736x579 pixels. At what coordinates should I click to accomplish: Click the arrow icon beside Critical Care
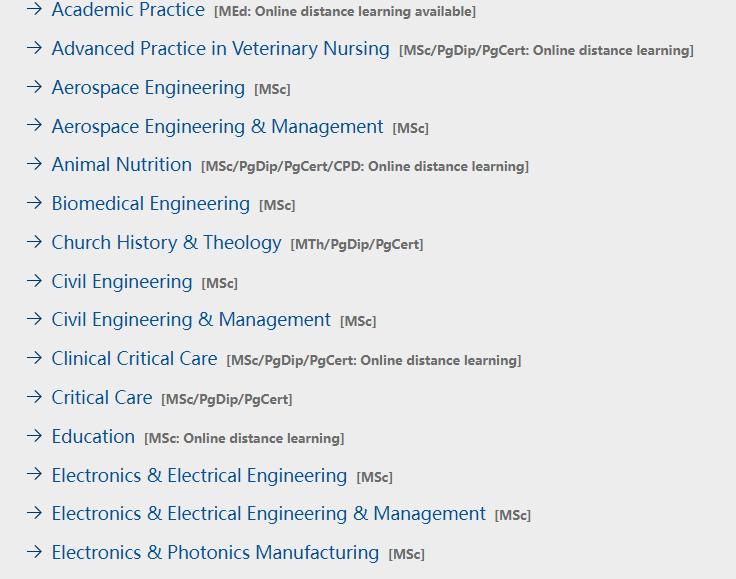point(34,396)
